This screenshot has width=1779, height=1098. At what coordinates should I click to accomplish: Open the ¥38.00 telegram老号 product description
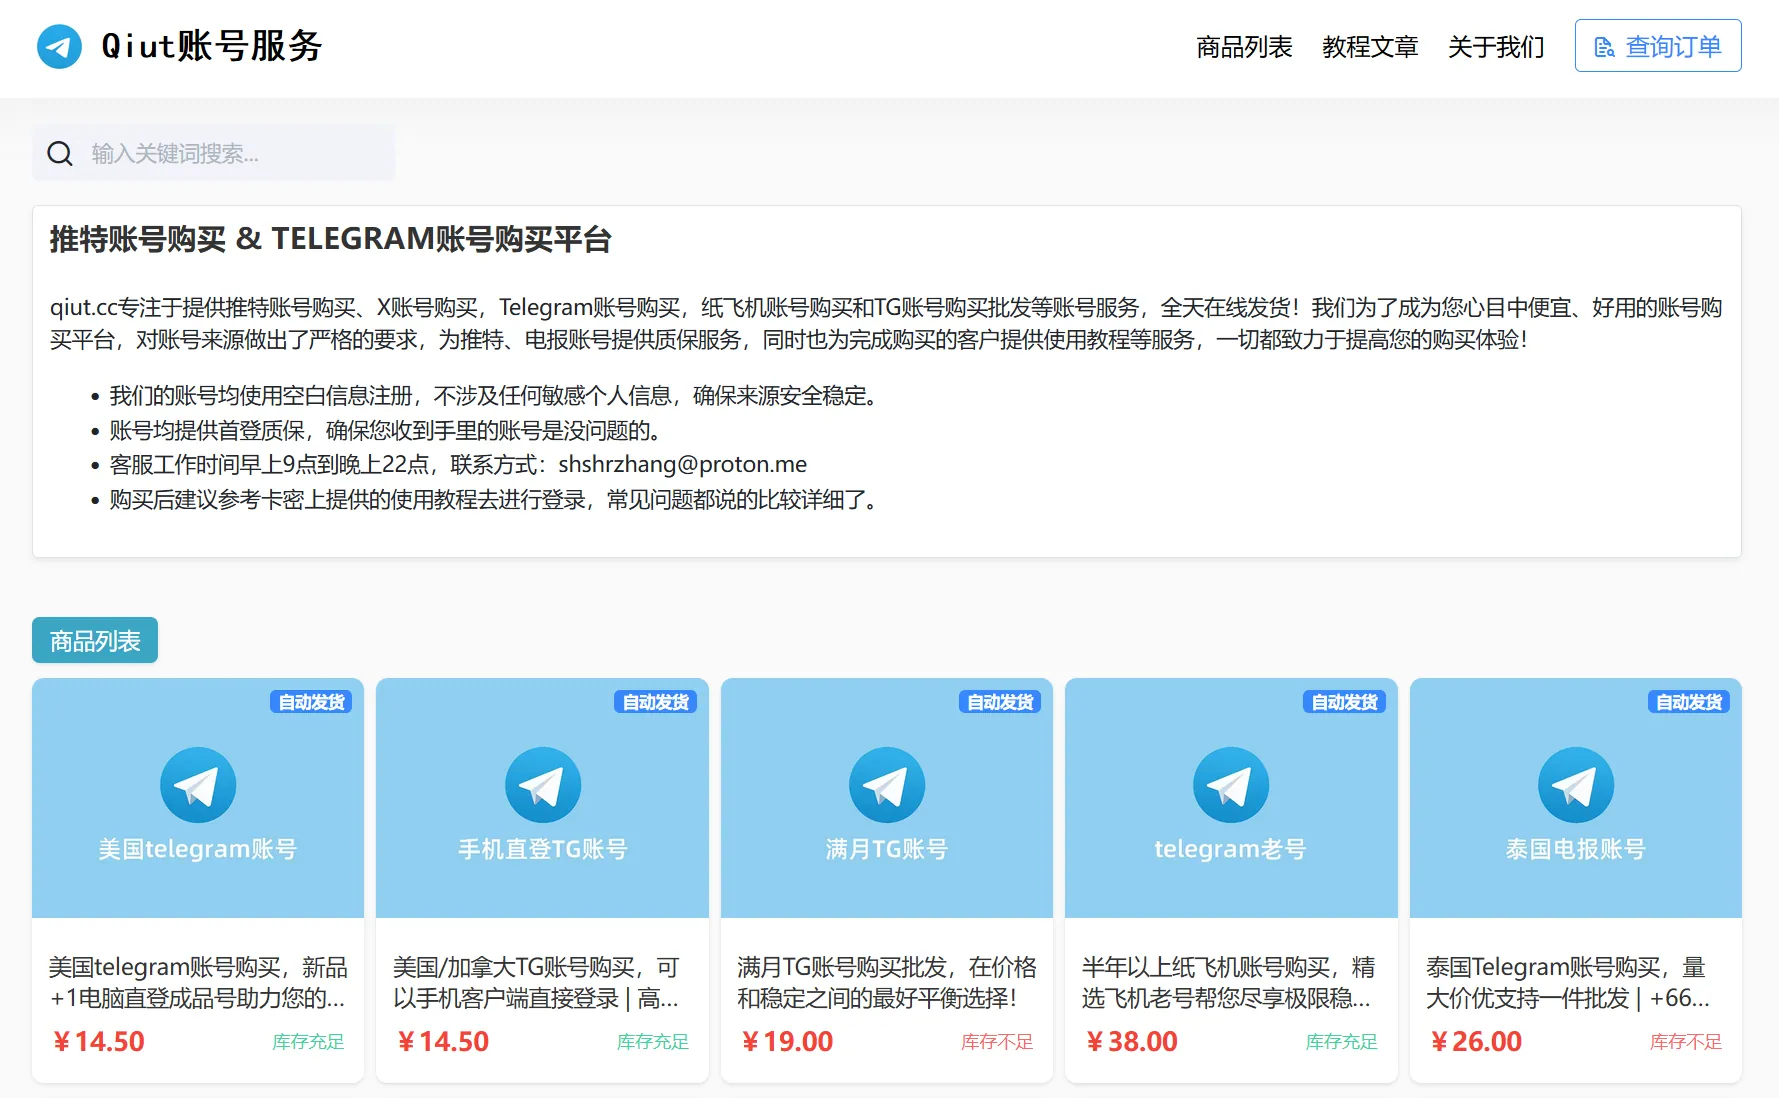[x=1229, y=982]
